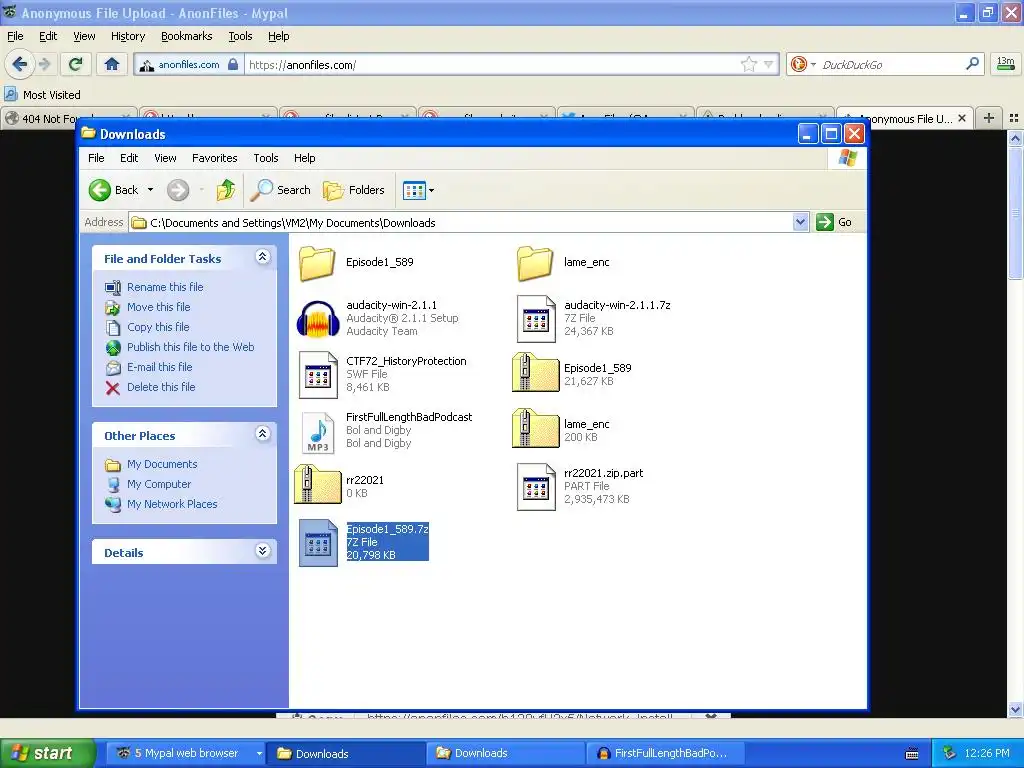This screenshot has height=768, width=1024.
Task: Select the lame_enc zip archive icon
Action: (x=536, y=428)
